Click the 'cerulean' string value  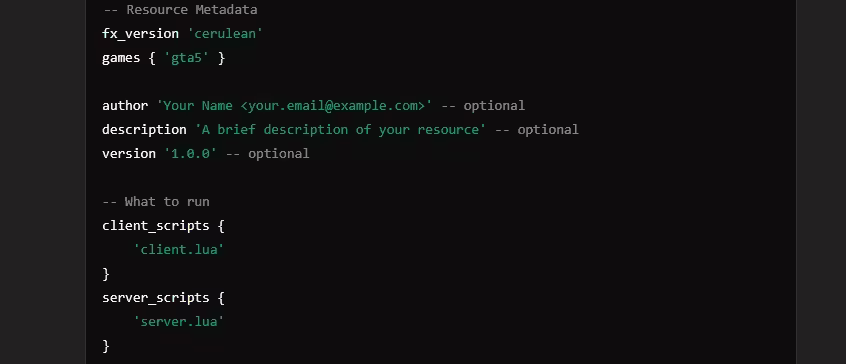tap(225, 33)
